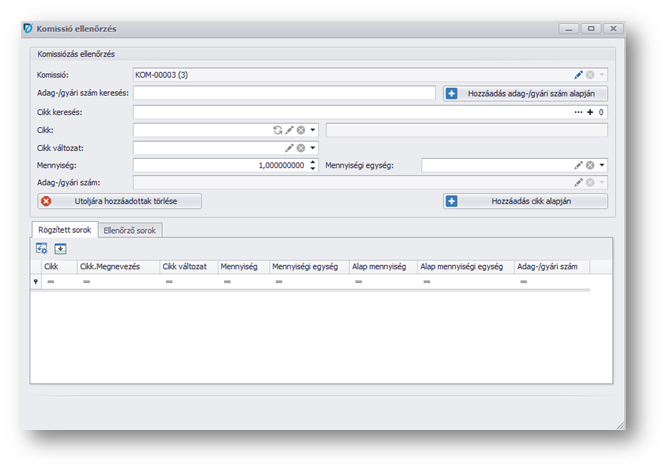The image size is (668, 472).
Task: Clear the Cikk field with X icon
Action: point(301,130)
